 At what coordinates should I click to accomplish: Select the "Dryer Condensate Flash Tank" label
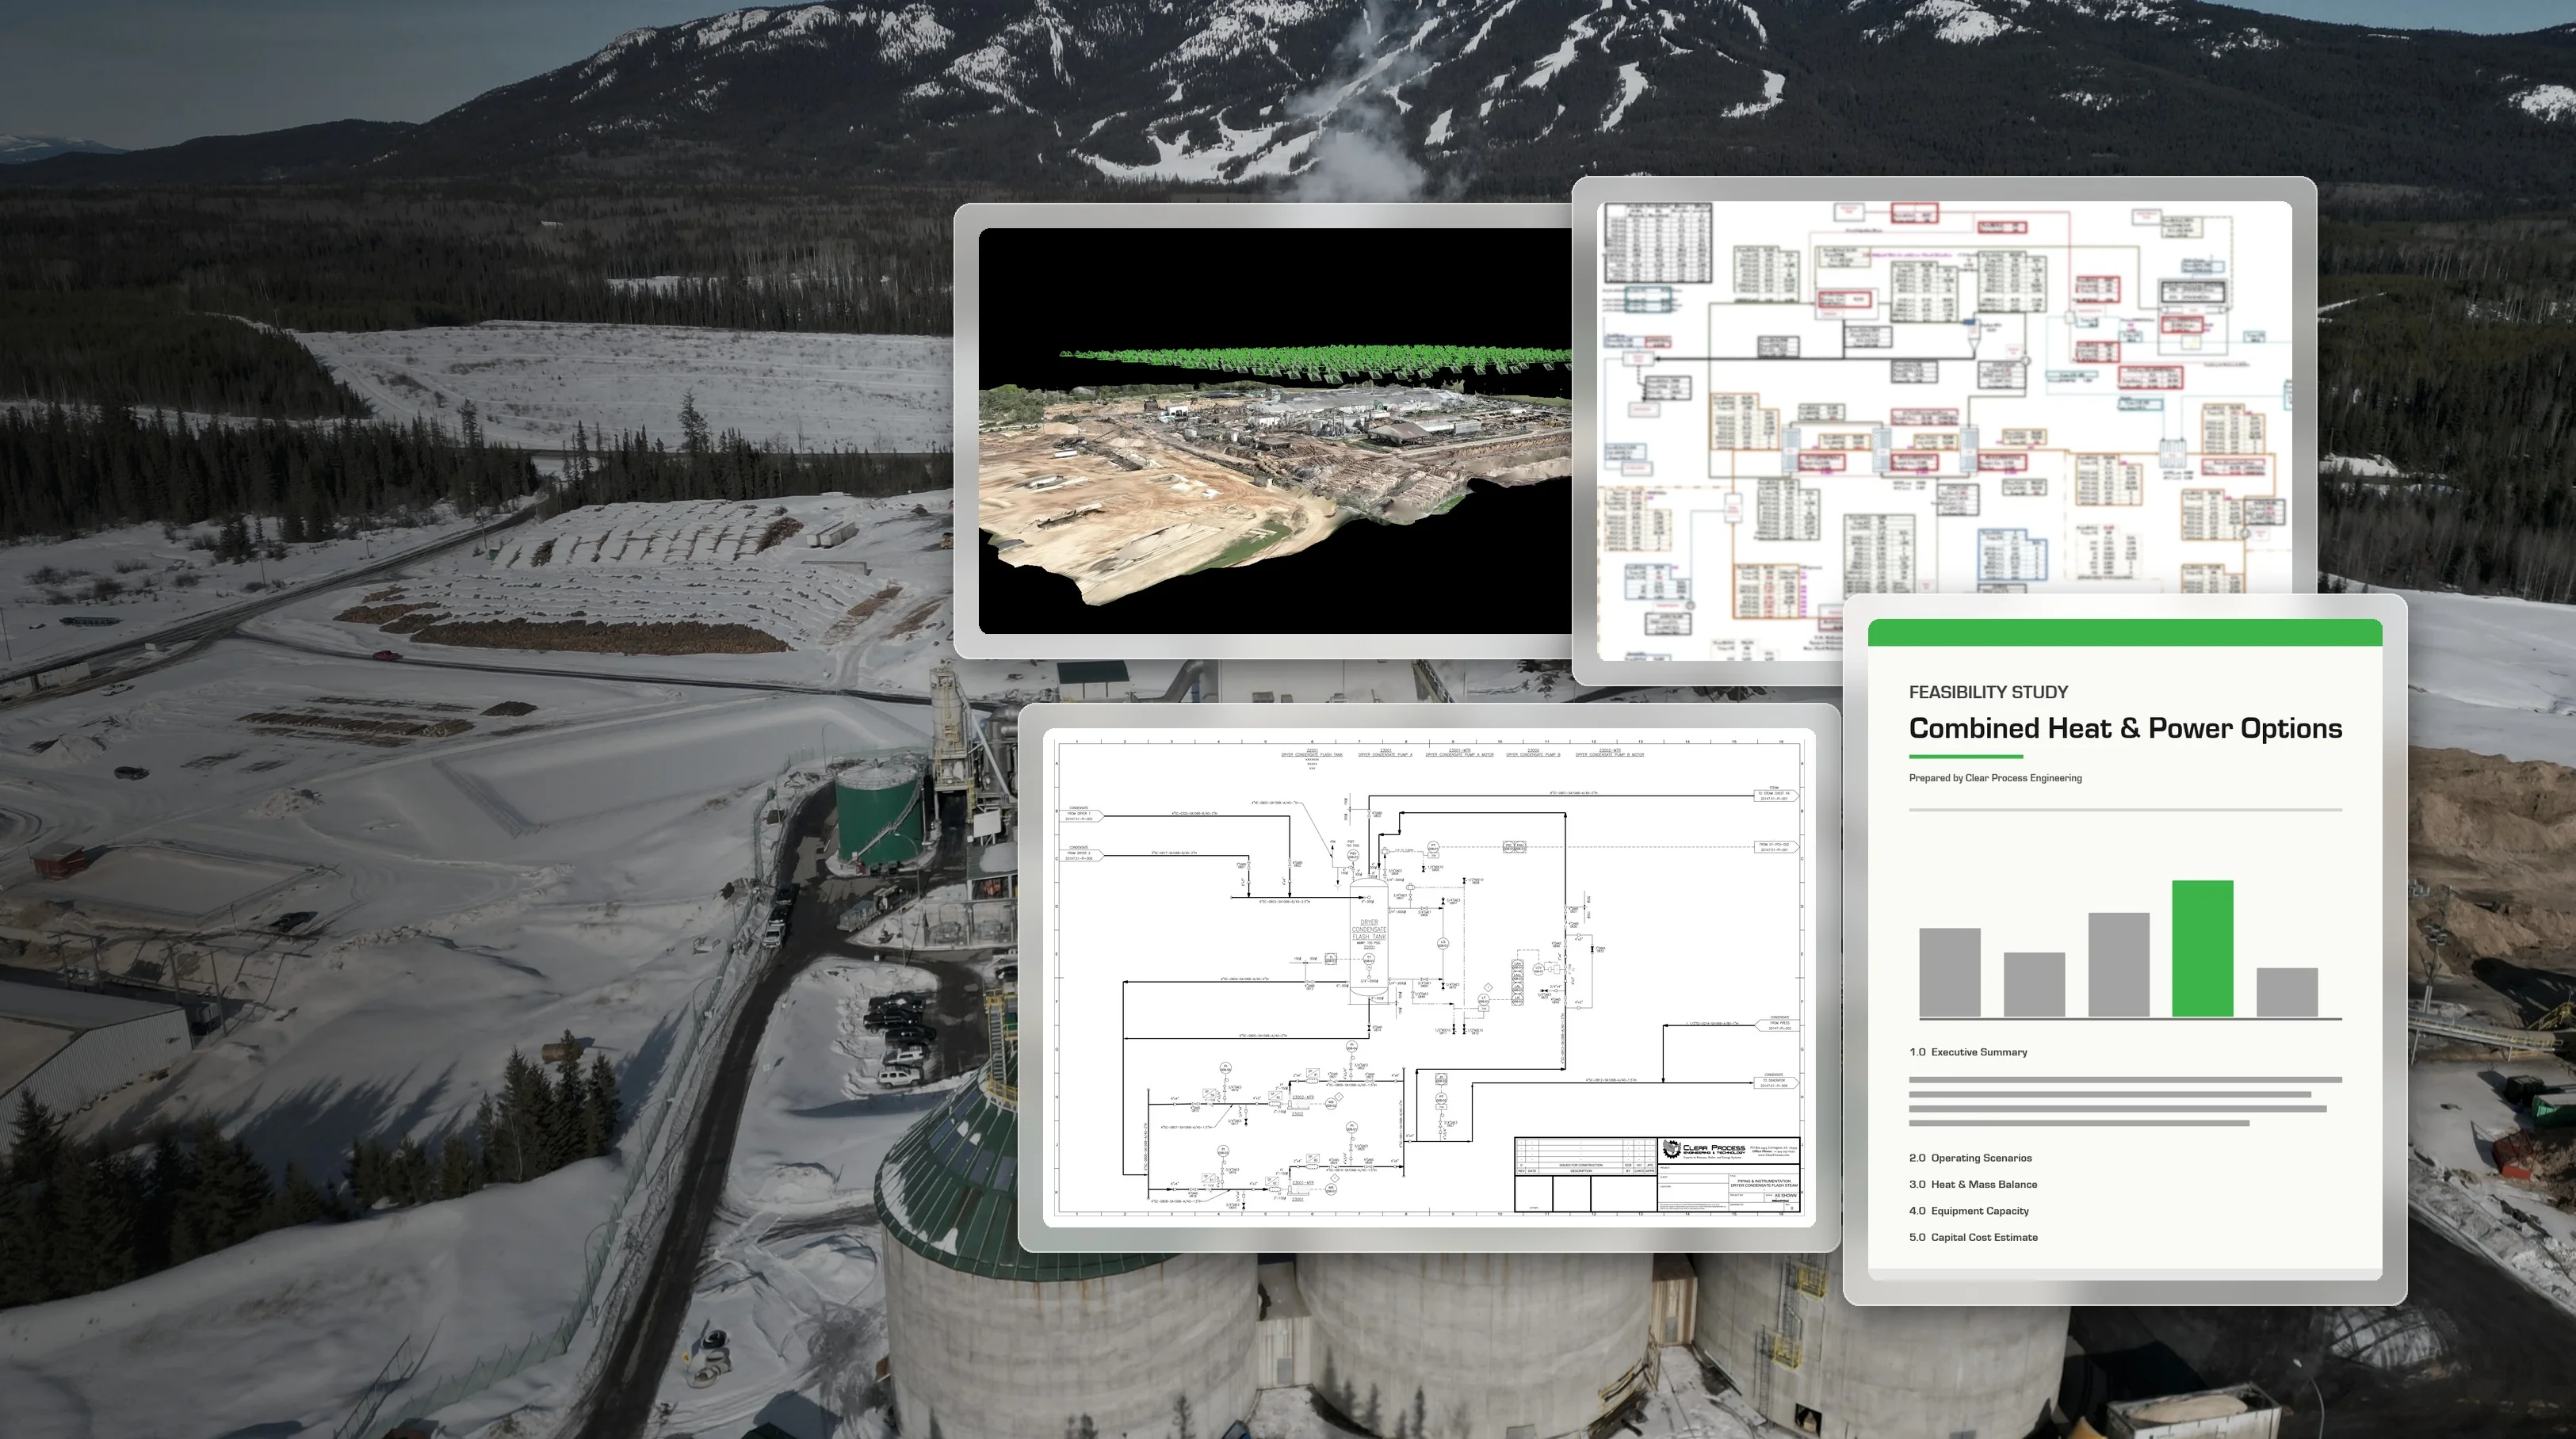(1369, 929)
